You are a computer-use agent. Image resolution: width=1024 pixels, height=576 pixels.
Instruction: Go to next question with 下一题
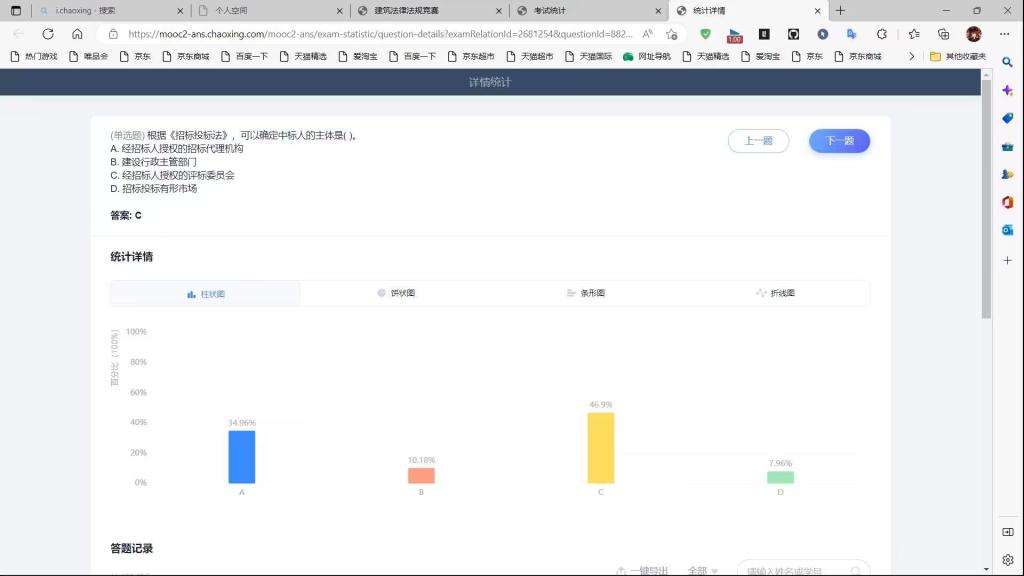pos(839,141)
